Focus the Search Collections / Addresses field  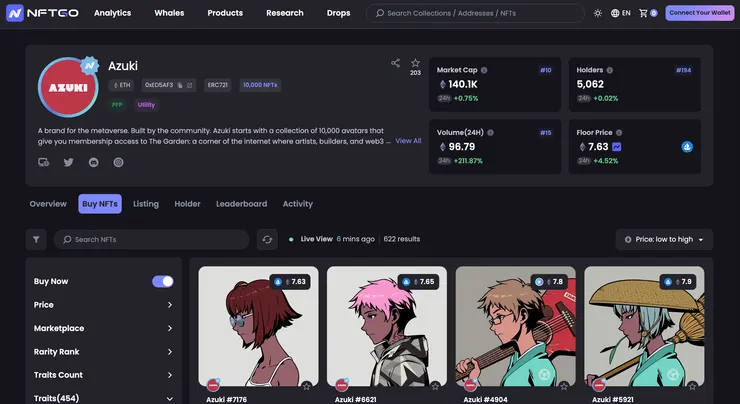475,13
